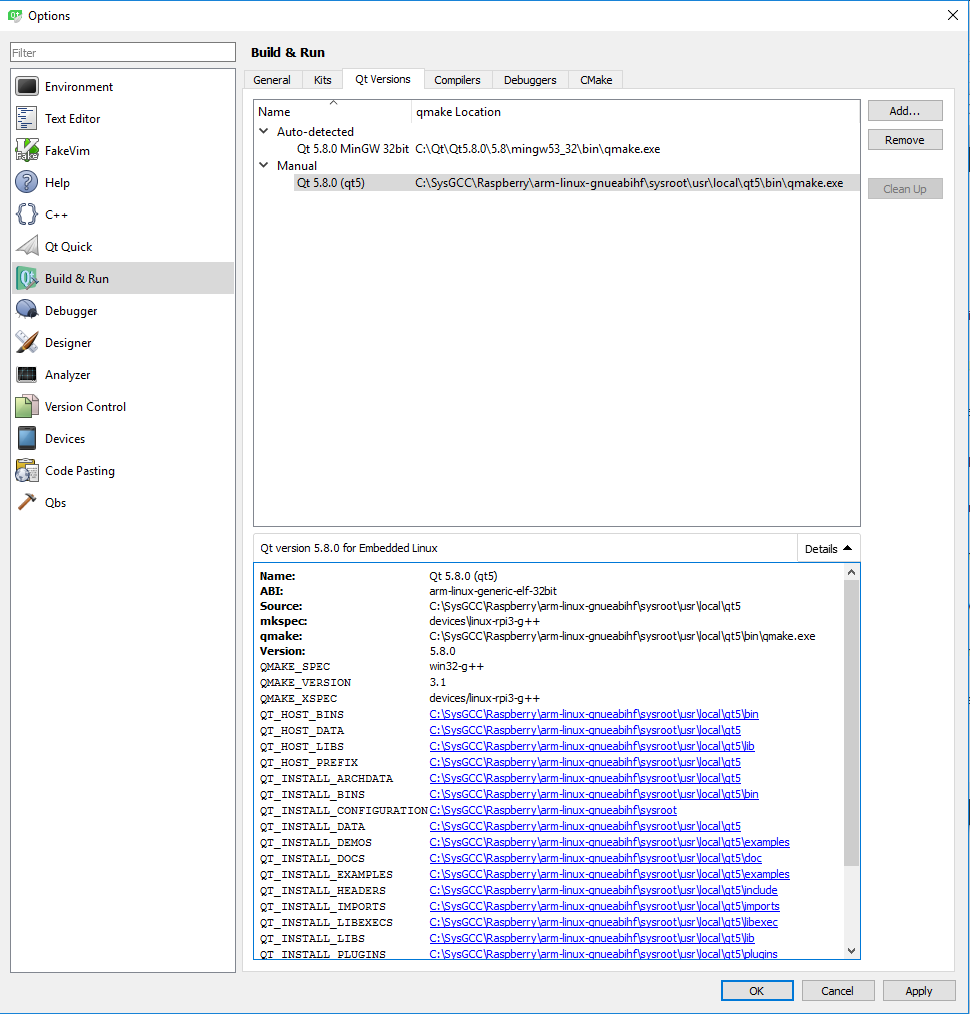The width and height of the screenshot is (970, 1014).
Task: Click the QMAKE_SPEC value win32-g++
Action: (457, 666)
